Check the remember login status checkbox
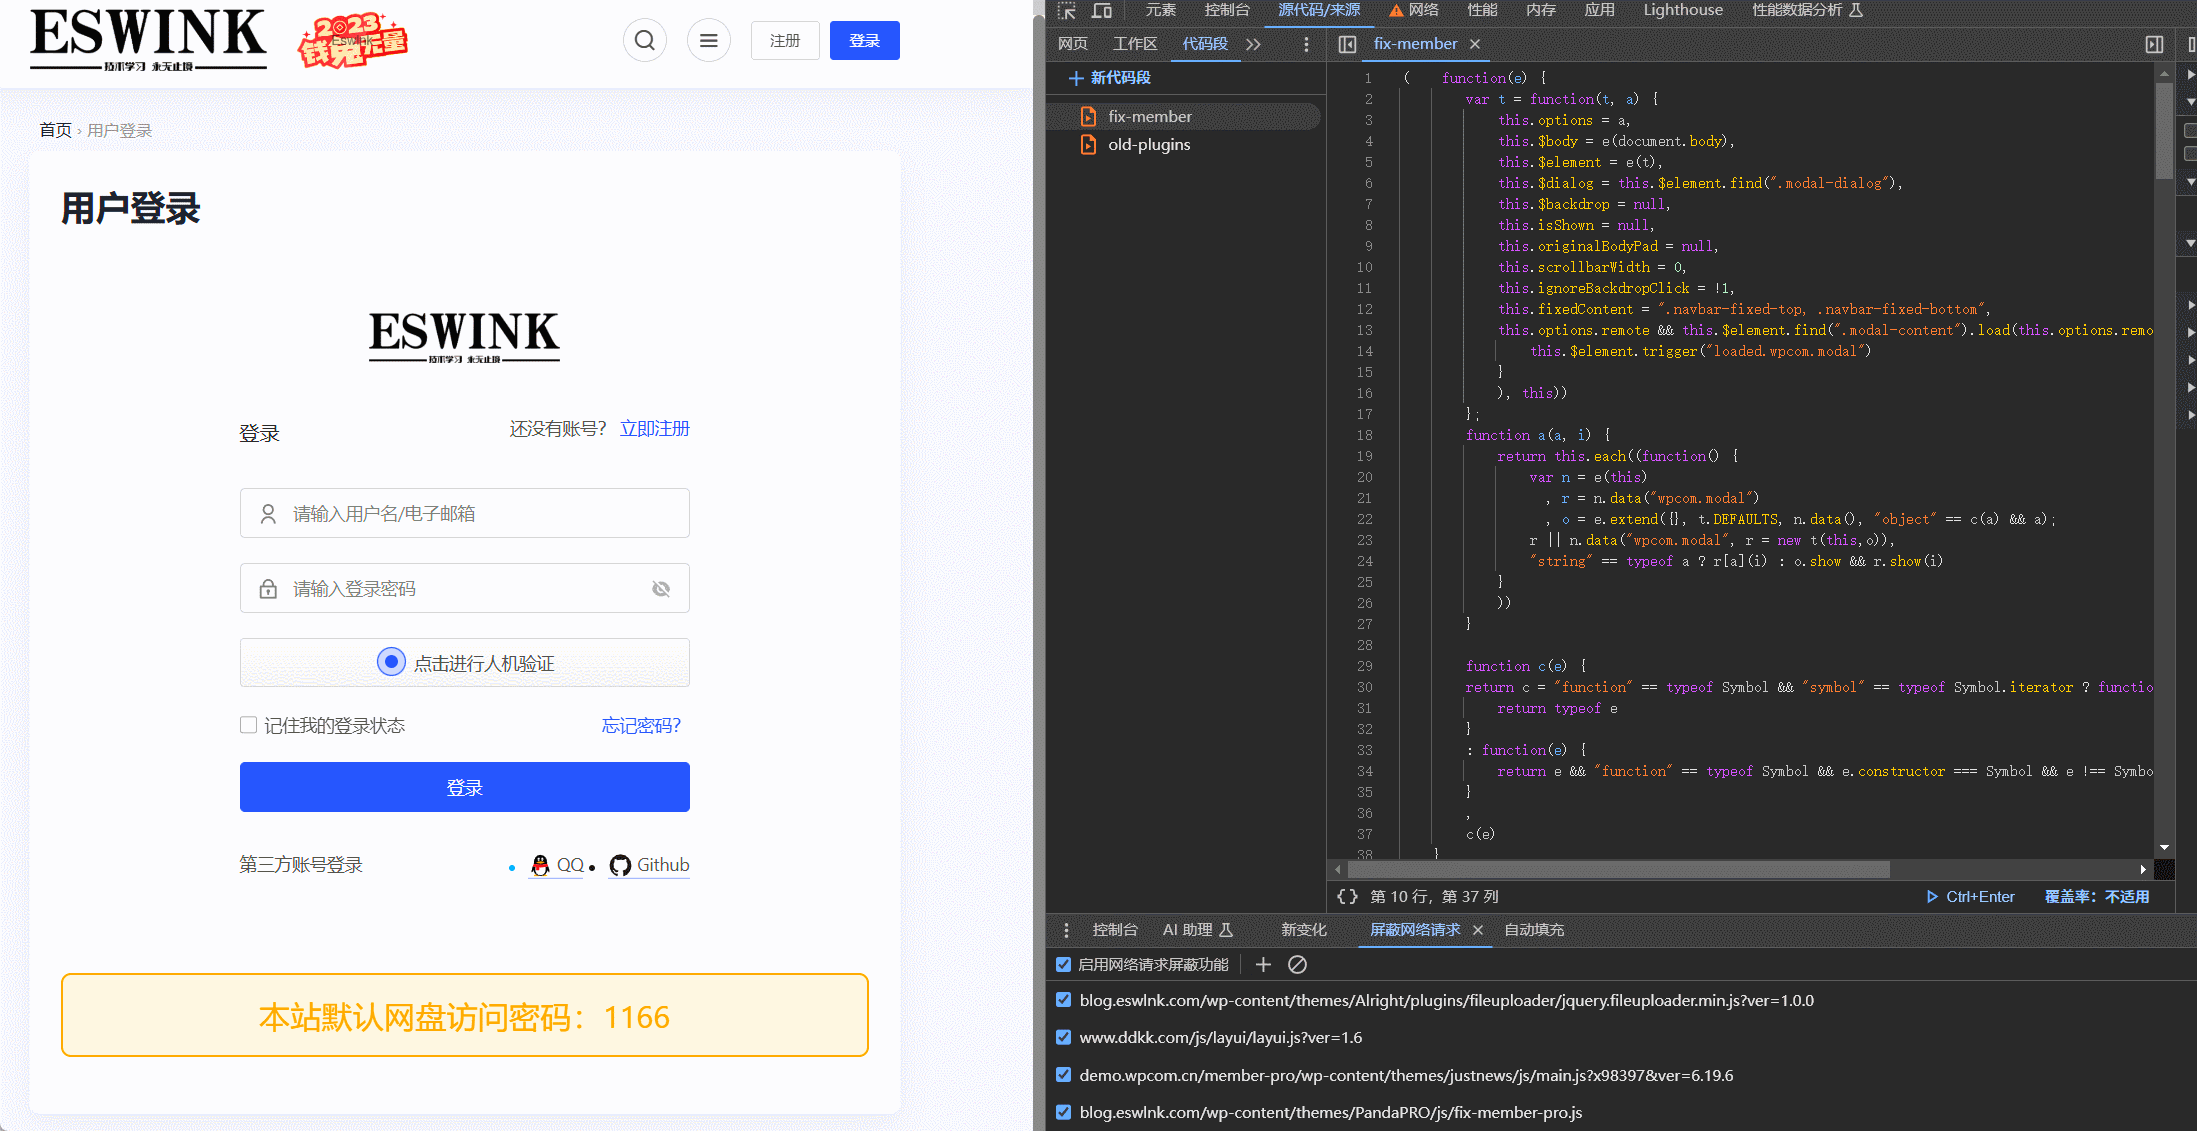 [x=249, y=725]
